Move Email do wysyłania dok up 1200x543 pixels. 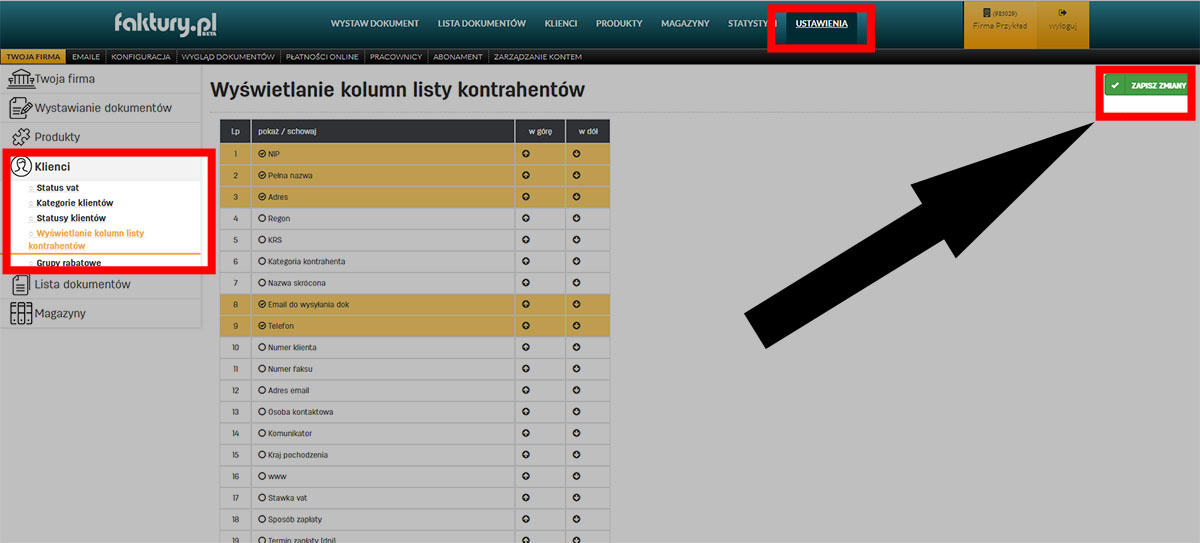526,304
